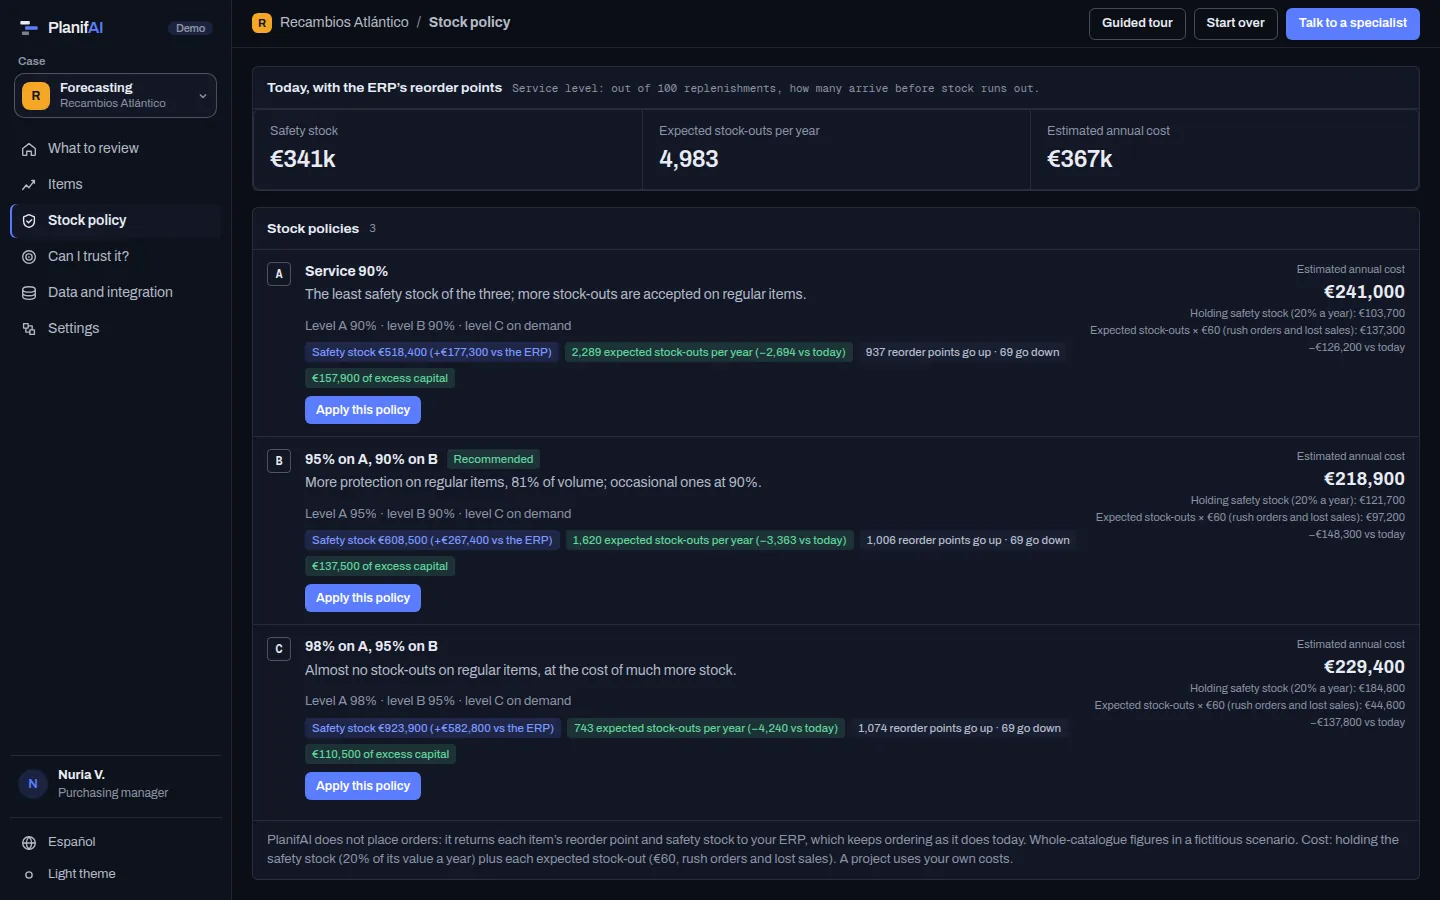Select the B letter badge for policy B

pos(279,461)
